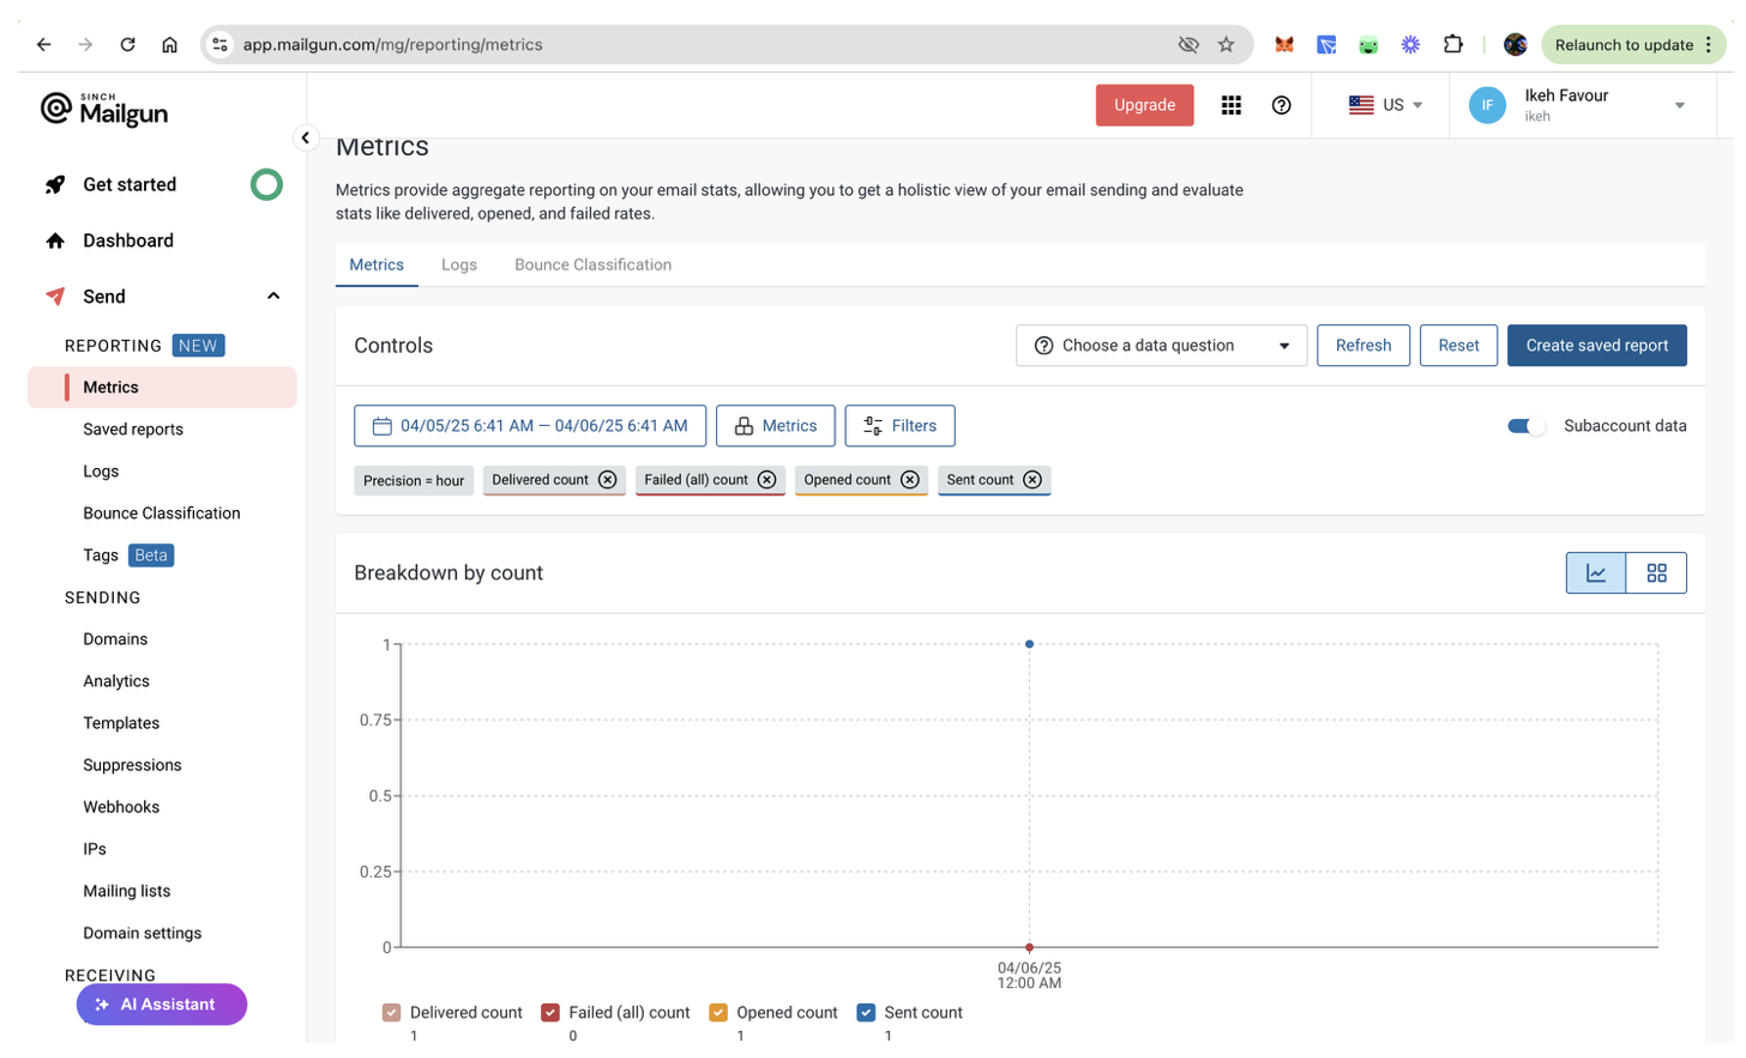Click the Get started progress ring
The image size is (1746, 1058).
pyautogui.click(x=266, y=185)
